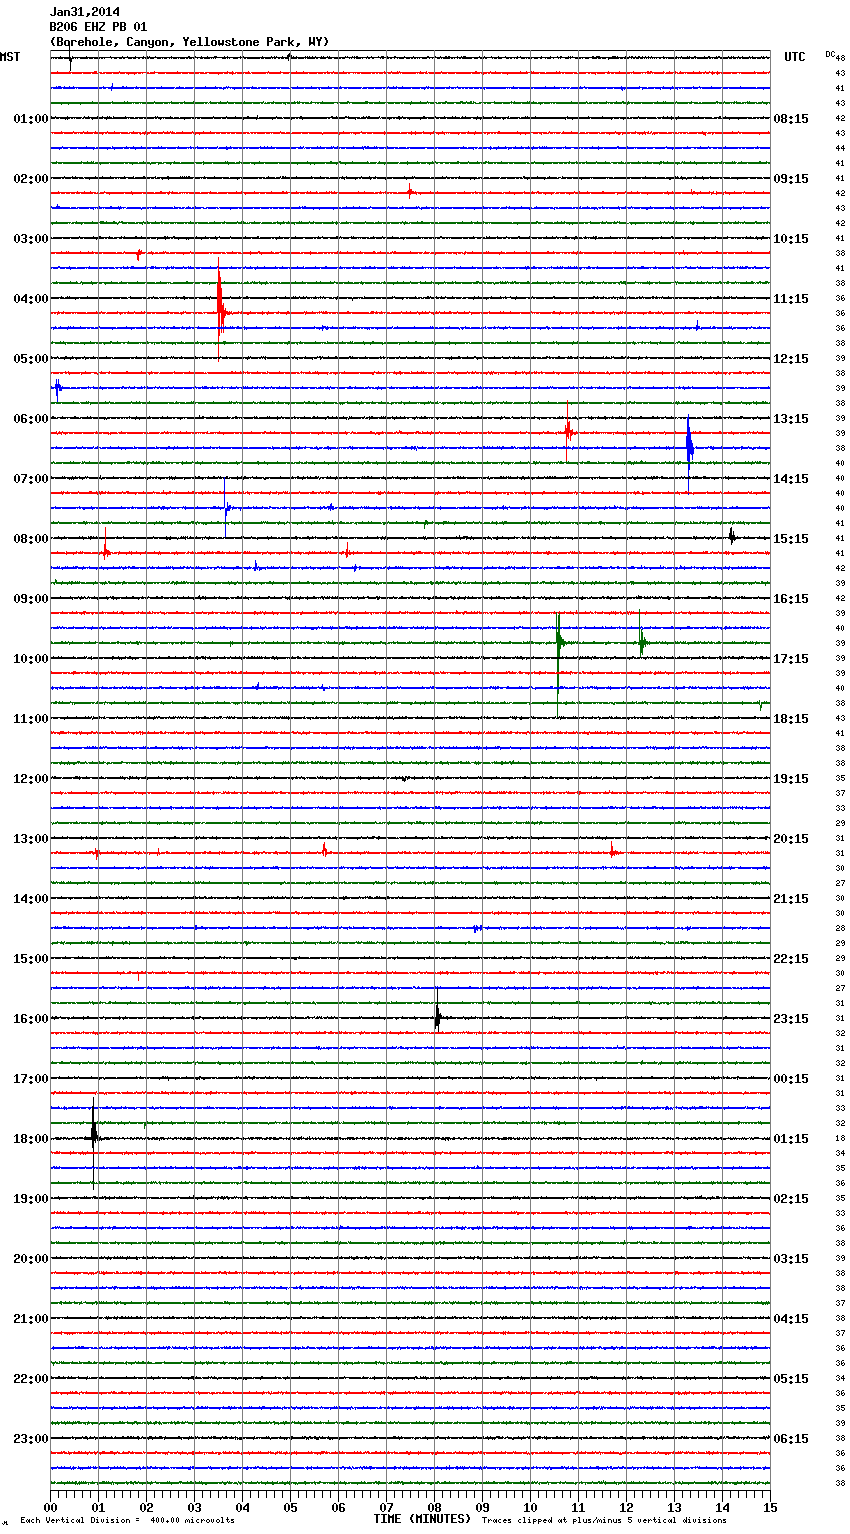Select the 15 minute axis tick label
The image size is (850, 1534).
coord(770,1507)
